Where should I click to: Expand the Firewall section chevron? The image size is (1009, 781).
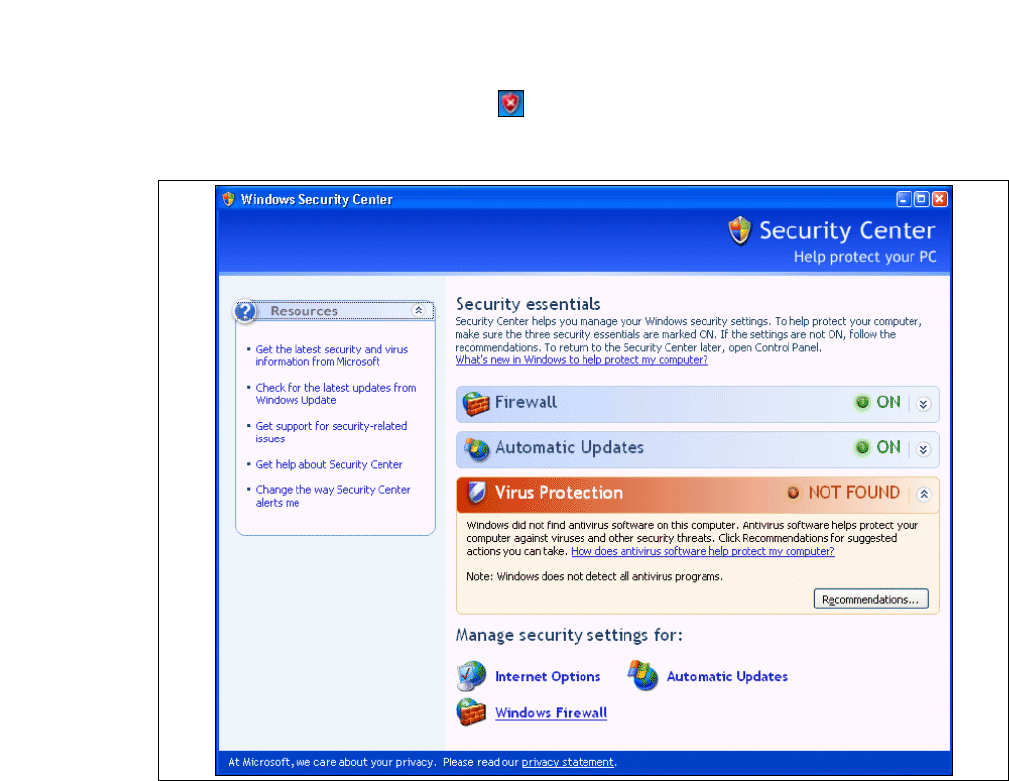(x=923, y=404)
